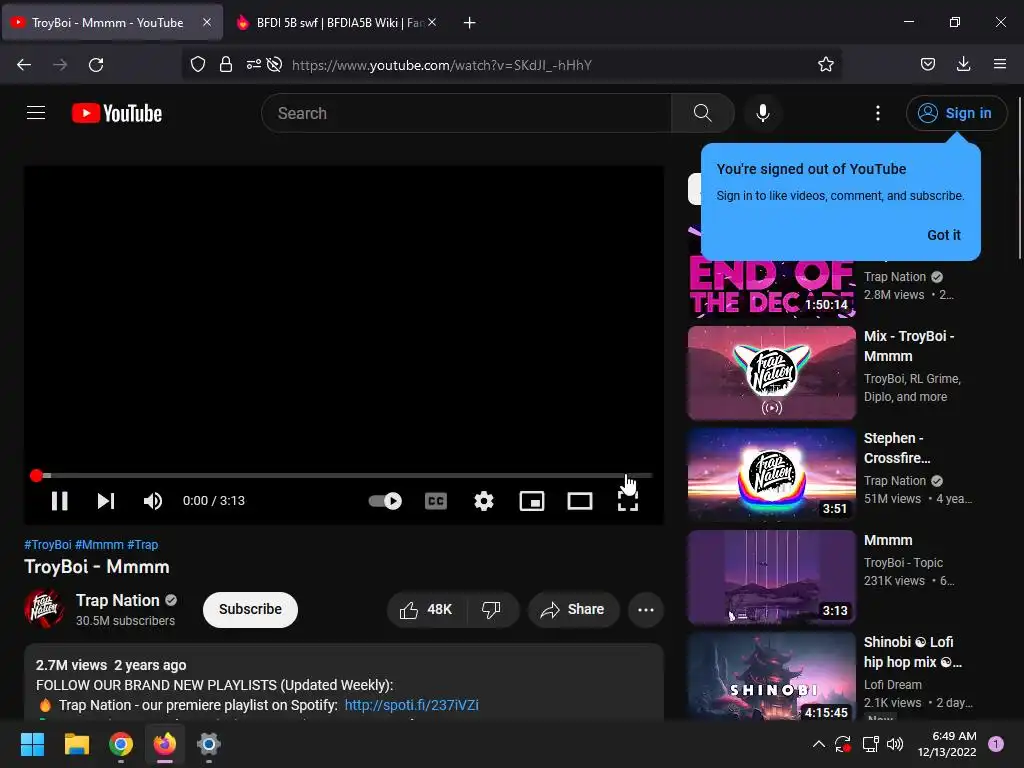Go back to previous page
The height and width of the screenshot is (768, 1024).
24,65
